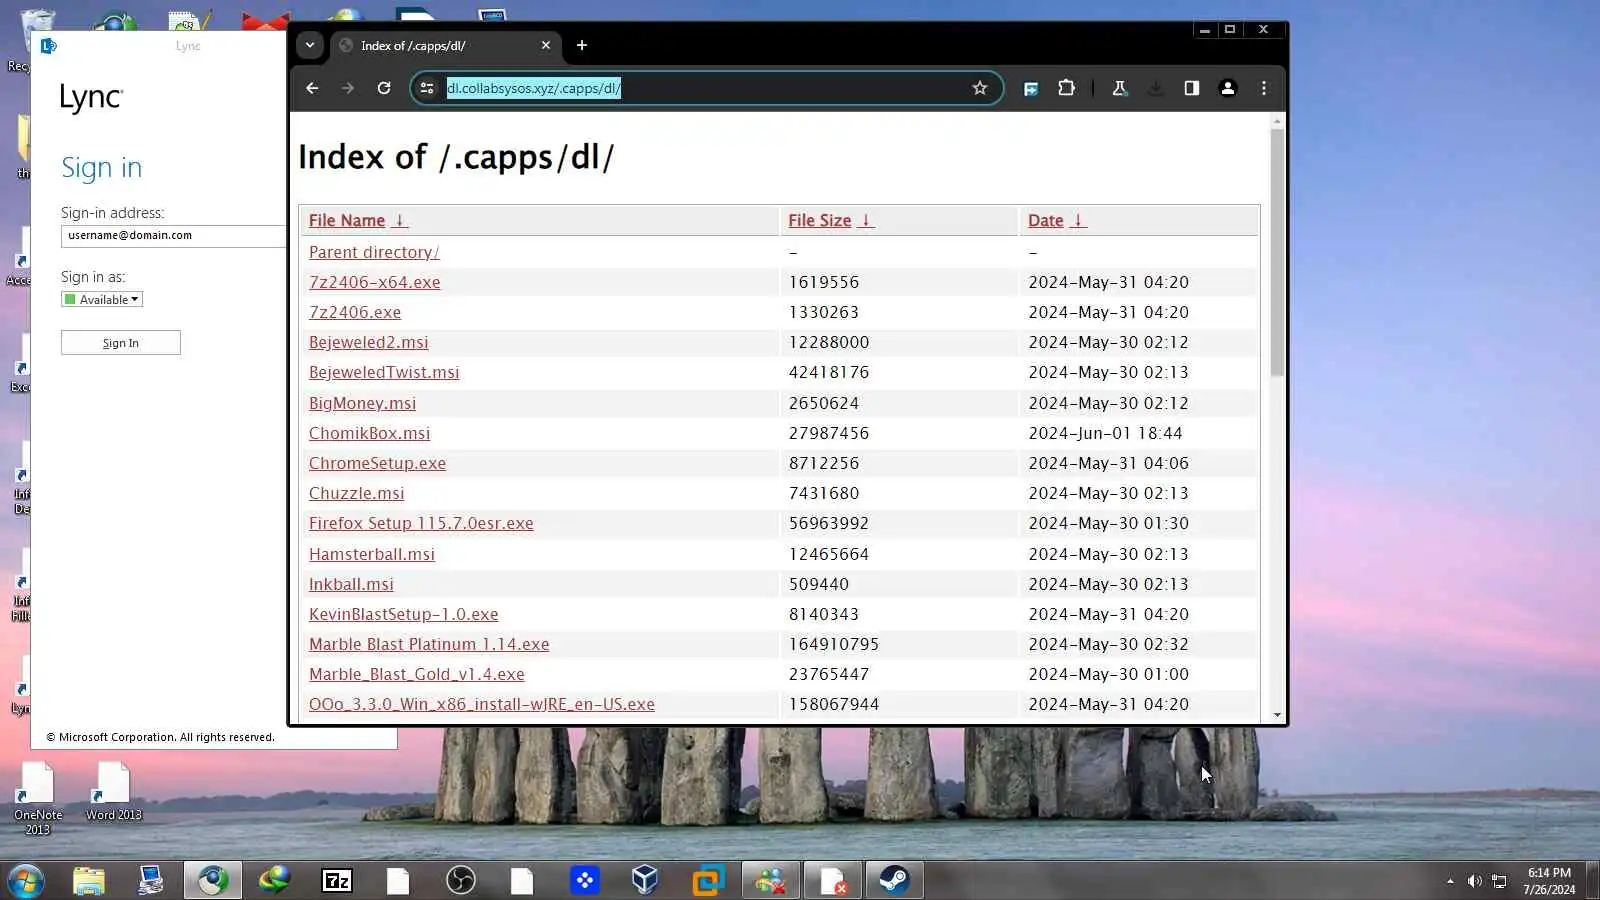Viewport: 1600px width, 900px height.
Task: Open the Windows Start menu
Action: 26,881
